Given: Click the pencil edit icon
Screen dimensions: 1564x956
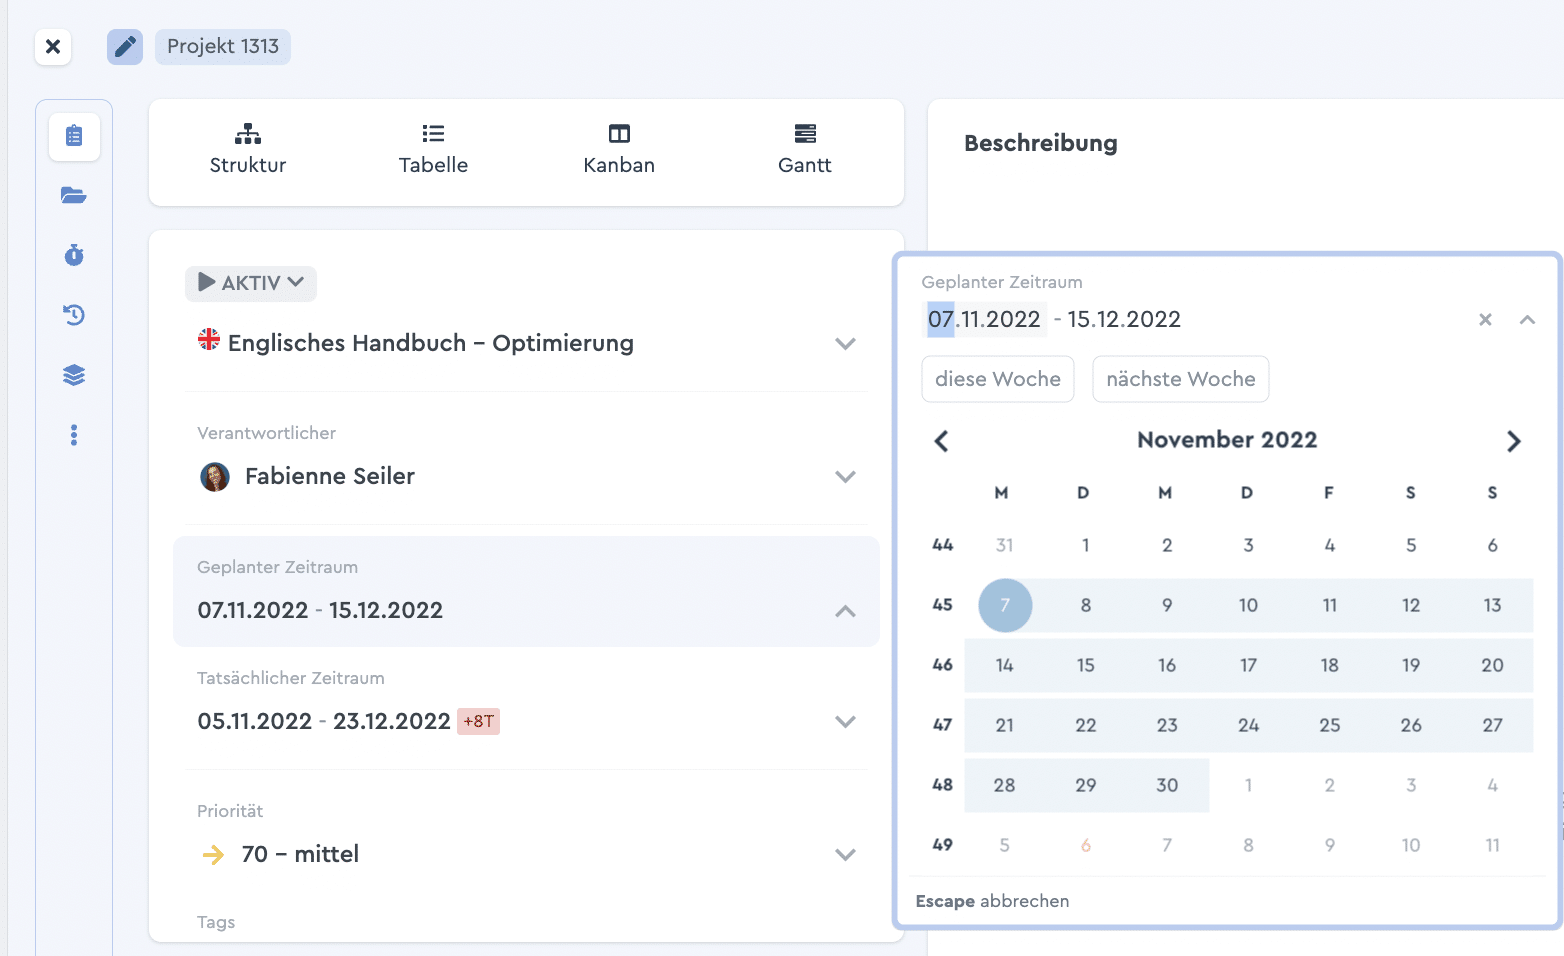Looking at the screenshot, I should 125,47.
